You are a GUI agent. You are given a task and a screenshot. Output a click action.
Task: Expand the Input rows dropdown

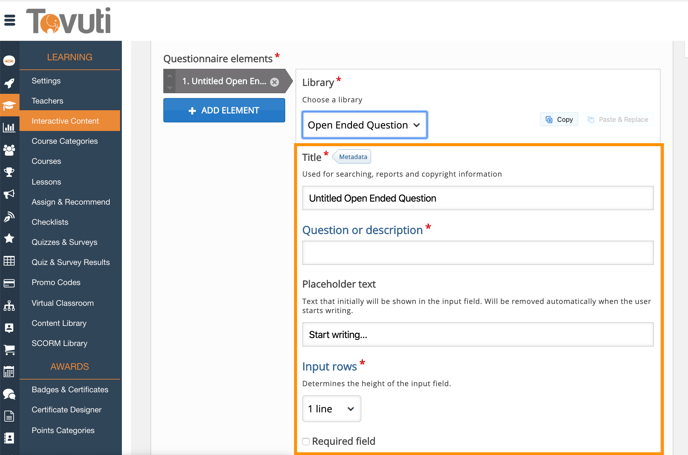point(331,409)
